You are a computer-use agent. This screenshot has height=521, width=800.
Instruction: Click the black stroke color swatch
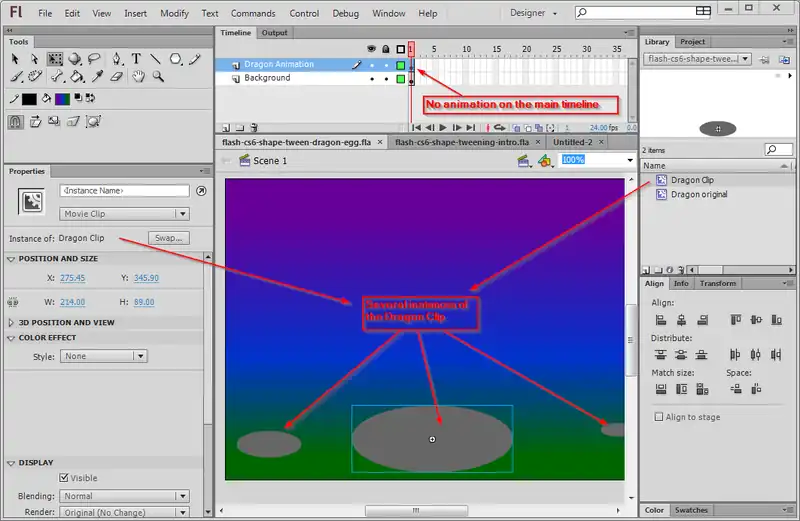coord(29,99)
